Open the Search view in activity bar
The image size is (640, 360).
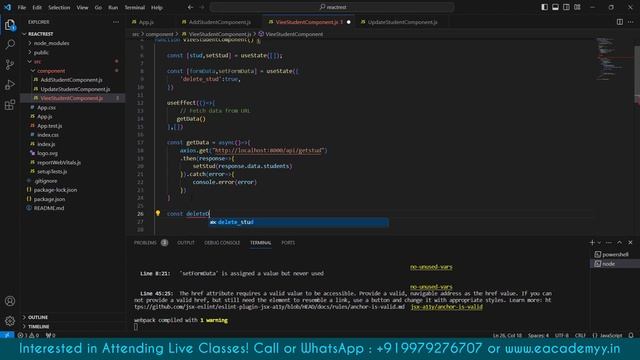[10, 44]
